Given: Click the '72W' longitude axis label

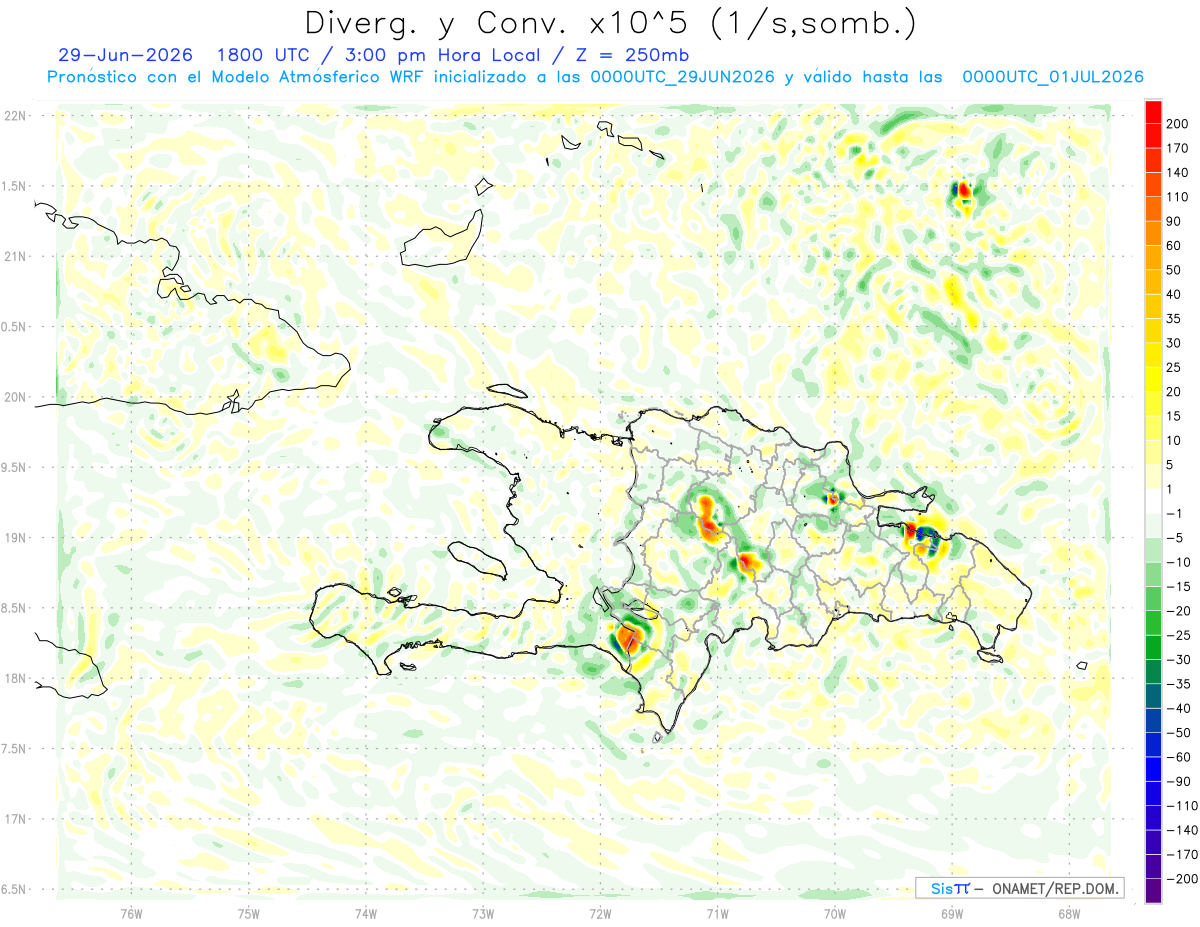Looking at the screenshot, I should coord(600,913).
